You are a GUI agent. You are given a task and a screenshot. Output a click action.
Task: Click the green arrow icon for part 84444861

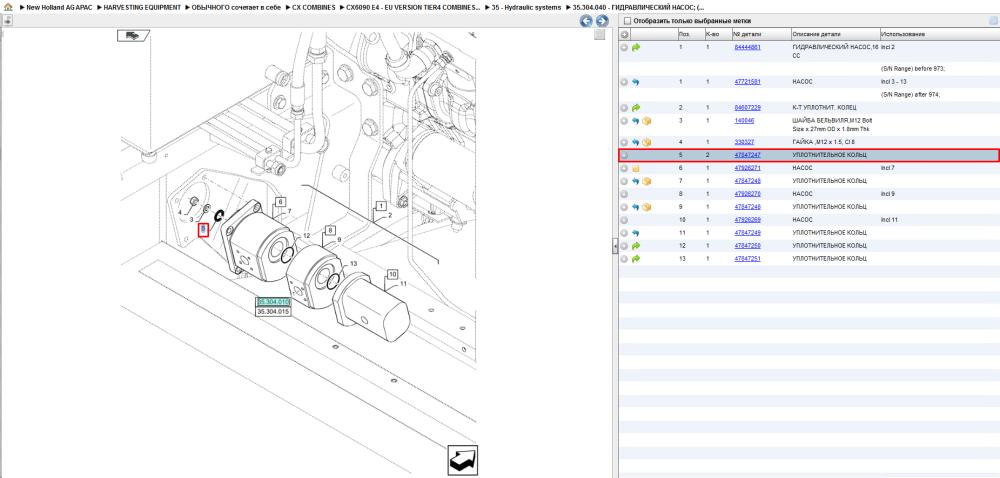click(636, 48)
